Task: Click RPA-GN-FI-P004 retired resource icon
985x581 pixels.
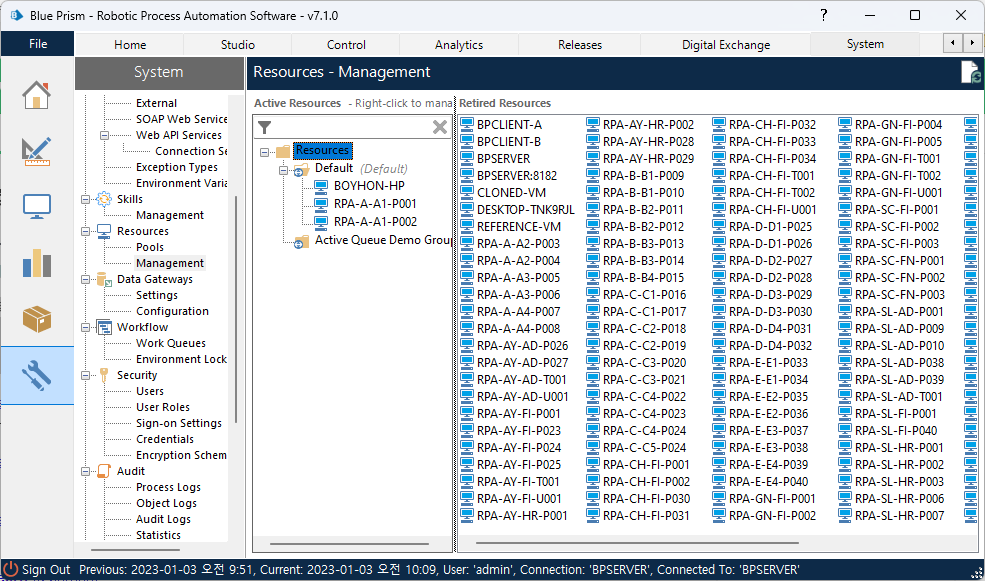Action: [845, 124]
